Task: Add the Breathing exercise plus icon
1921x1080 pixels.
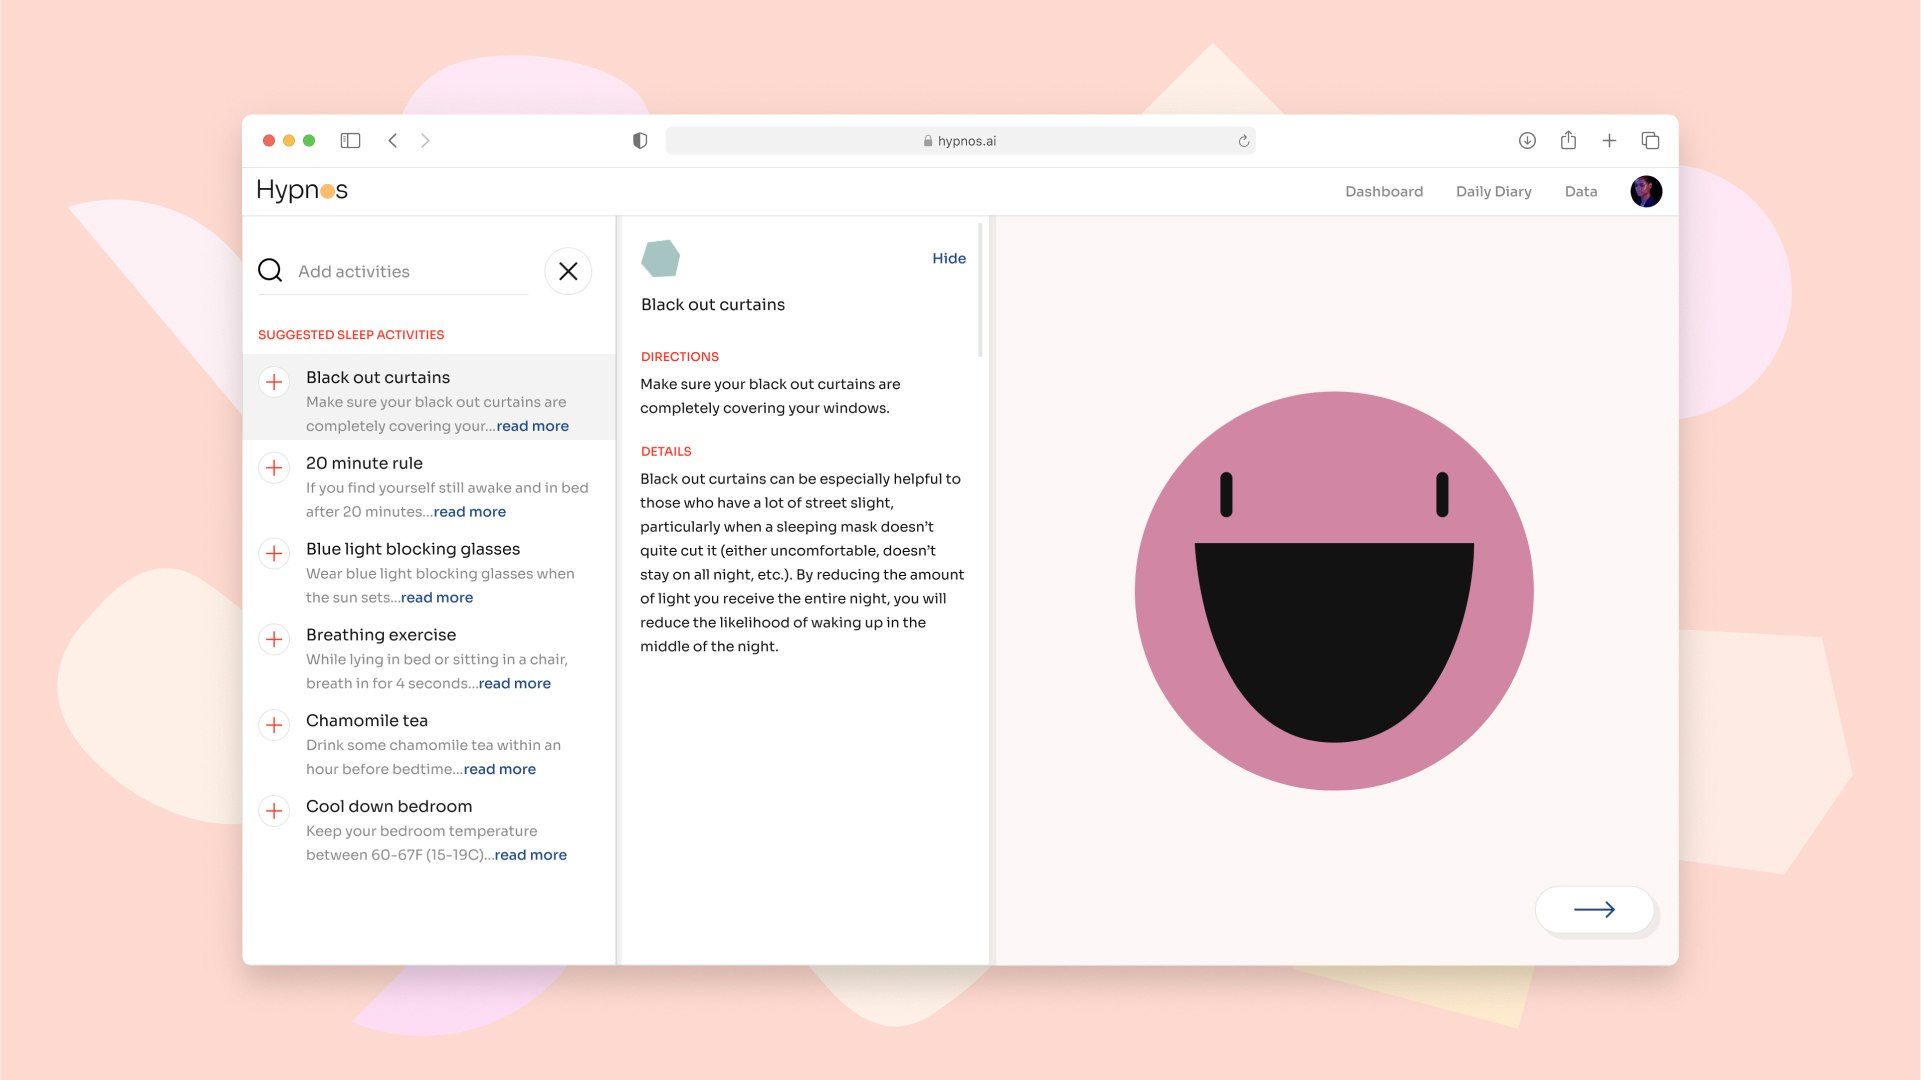Action: [274, 639]
